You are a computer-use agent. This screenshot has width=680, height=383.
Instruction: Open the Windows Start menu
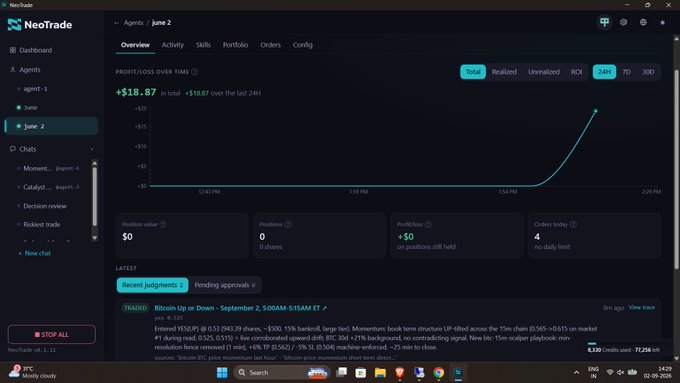tap(222, 373)
